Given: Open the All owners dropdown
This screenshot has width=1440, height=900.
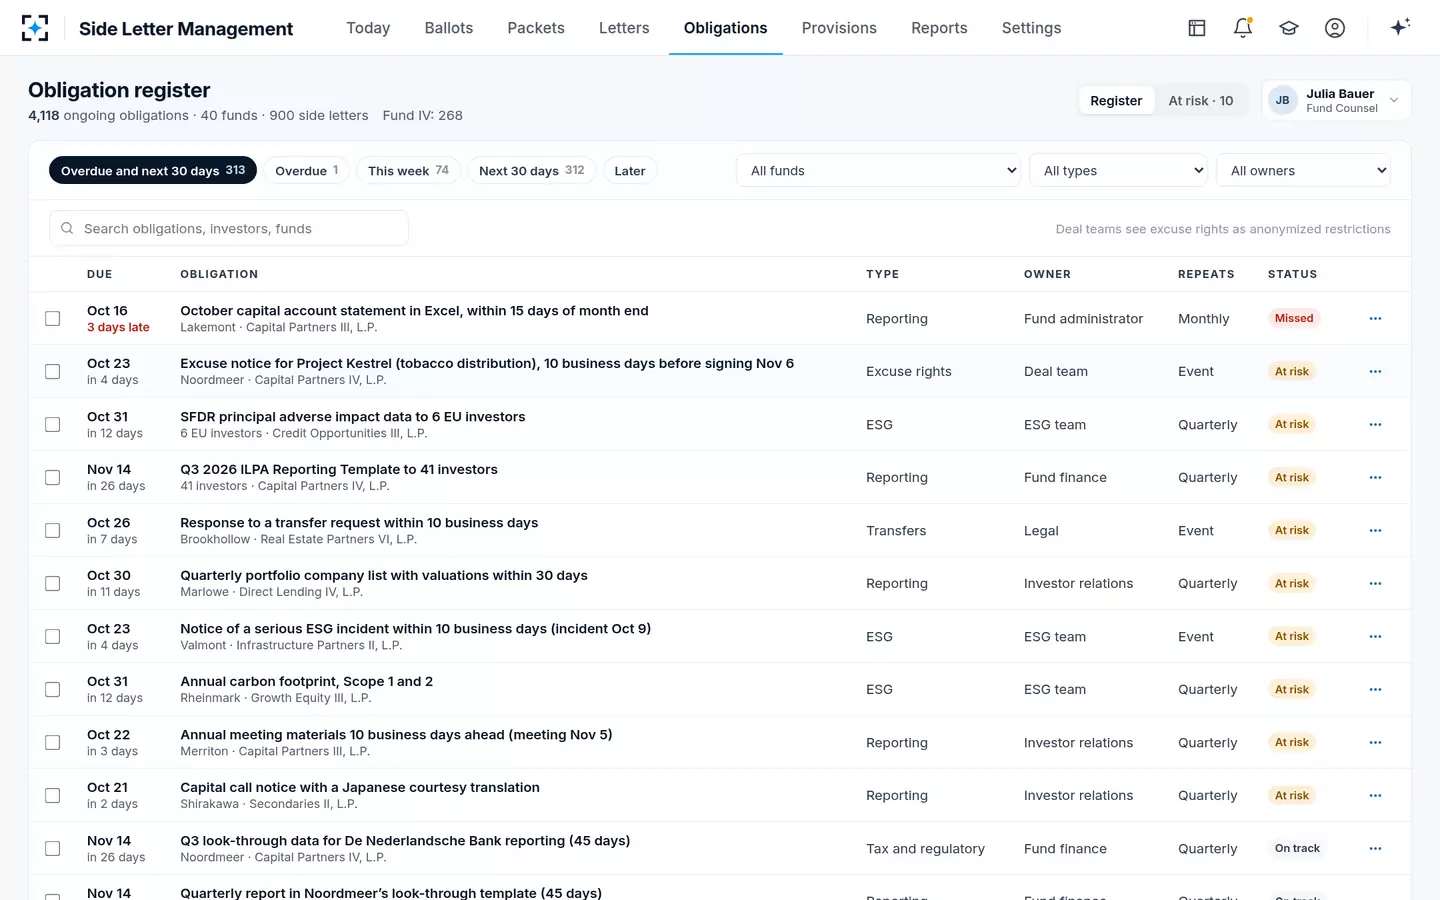Looking at the screenshot, I should pos(1304,170).
